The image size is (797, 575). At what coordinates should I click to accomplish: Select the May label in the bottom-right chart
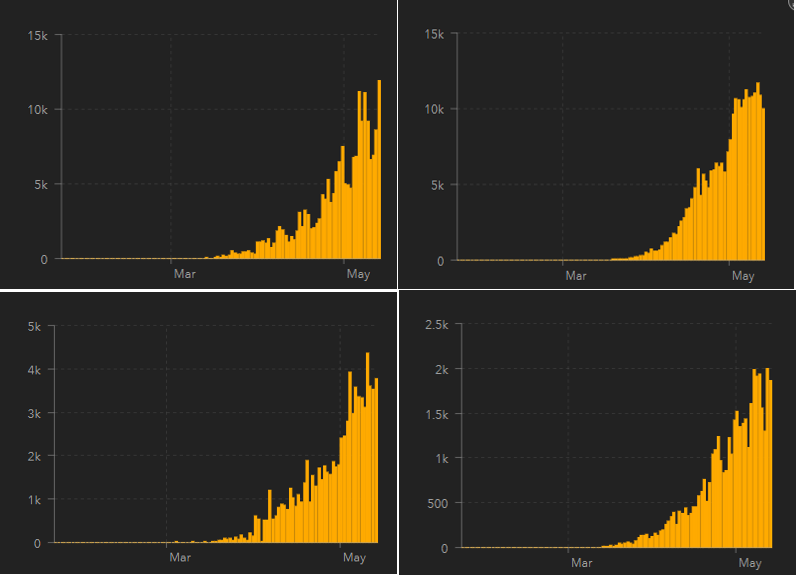point(749,563)
